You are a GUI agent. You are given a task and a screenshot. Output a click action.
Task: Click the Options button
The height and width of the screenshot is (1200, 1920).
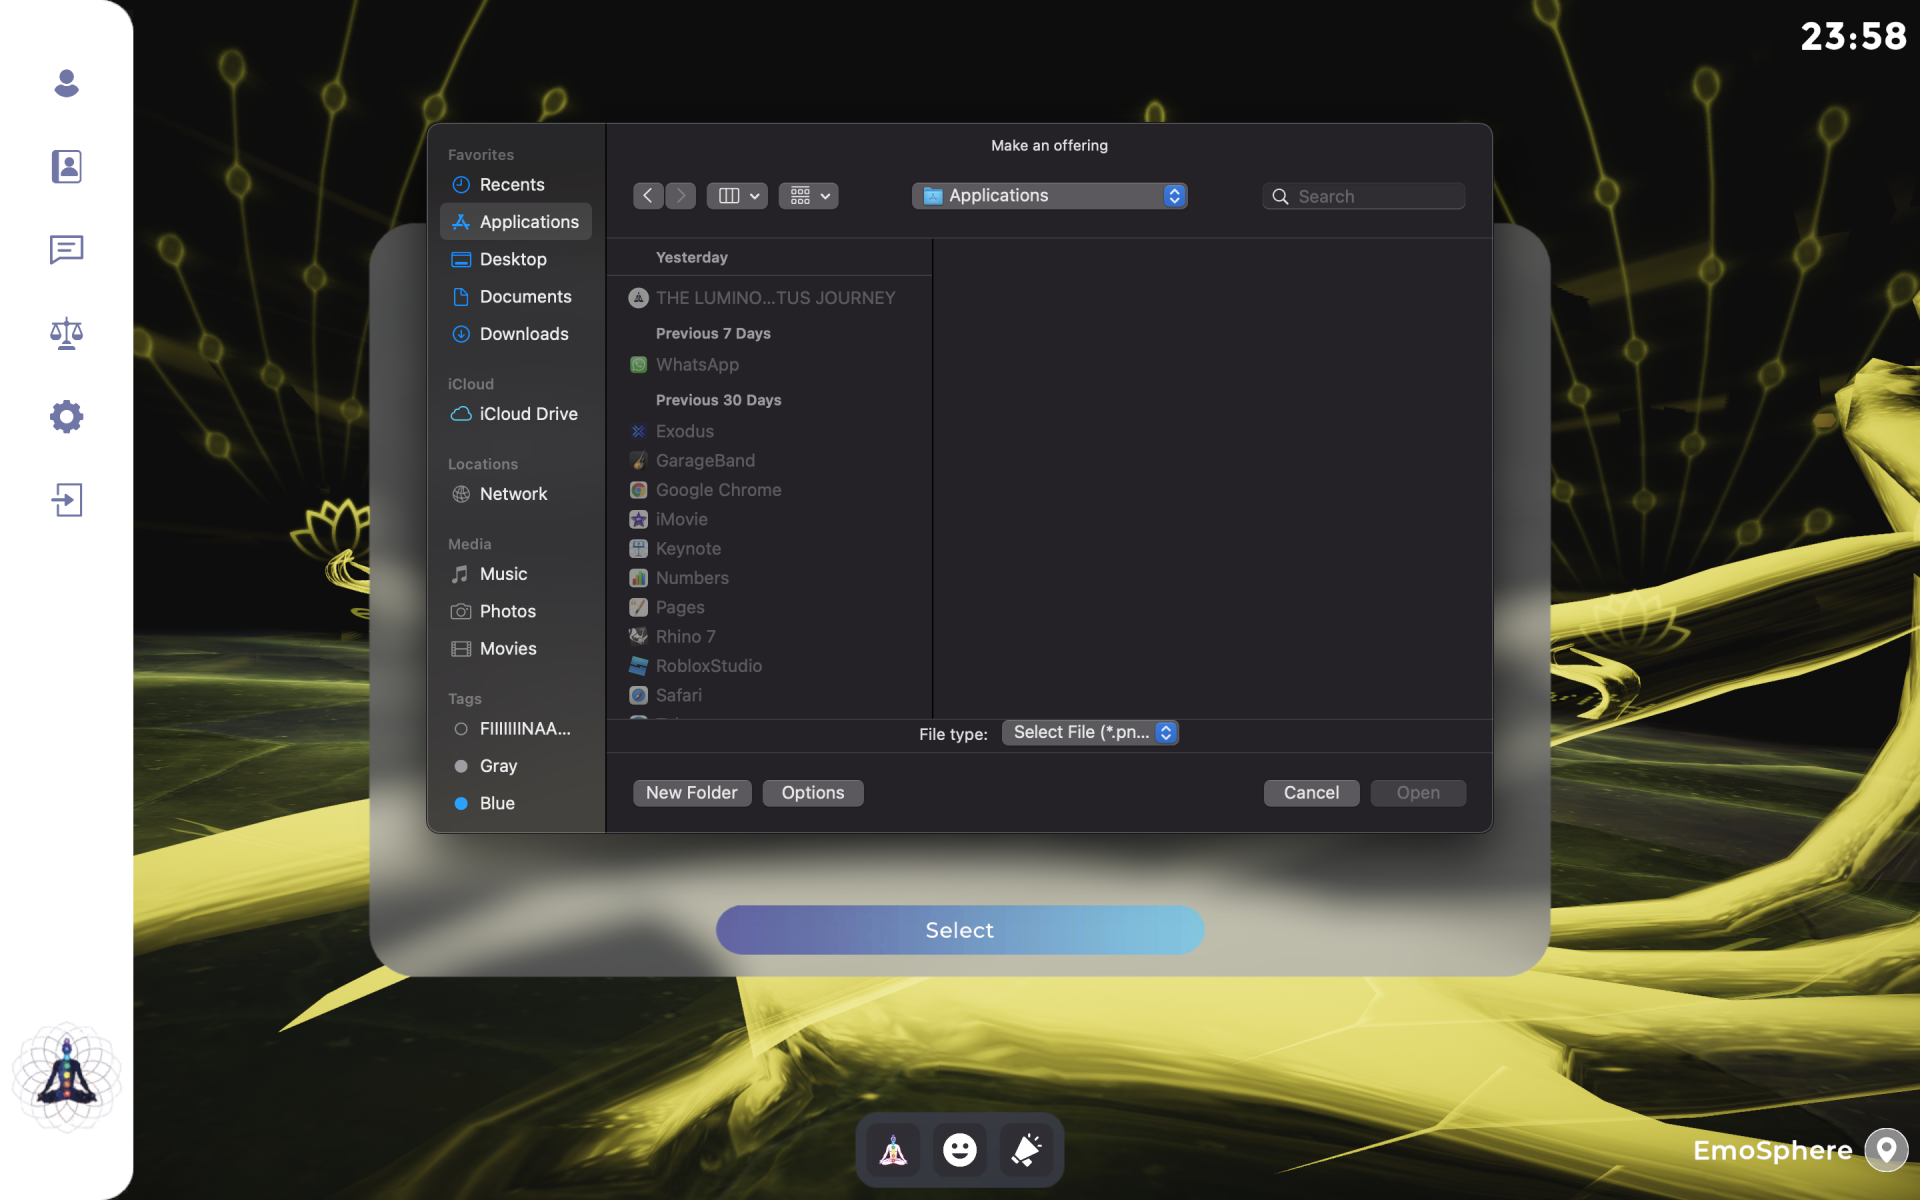(813, 793)
